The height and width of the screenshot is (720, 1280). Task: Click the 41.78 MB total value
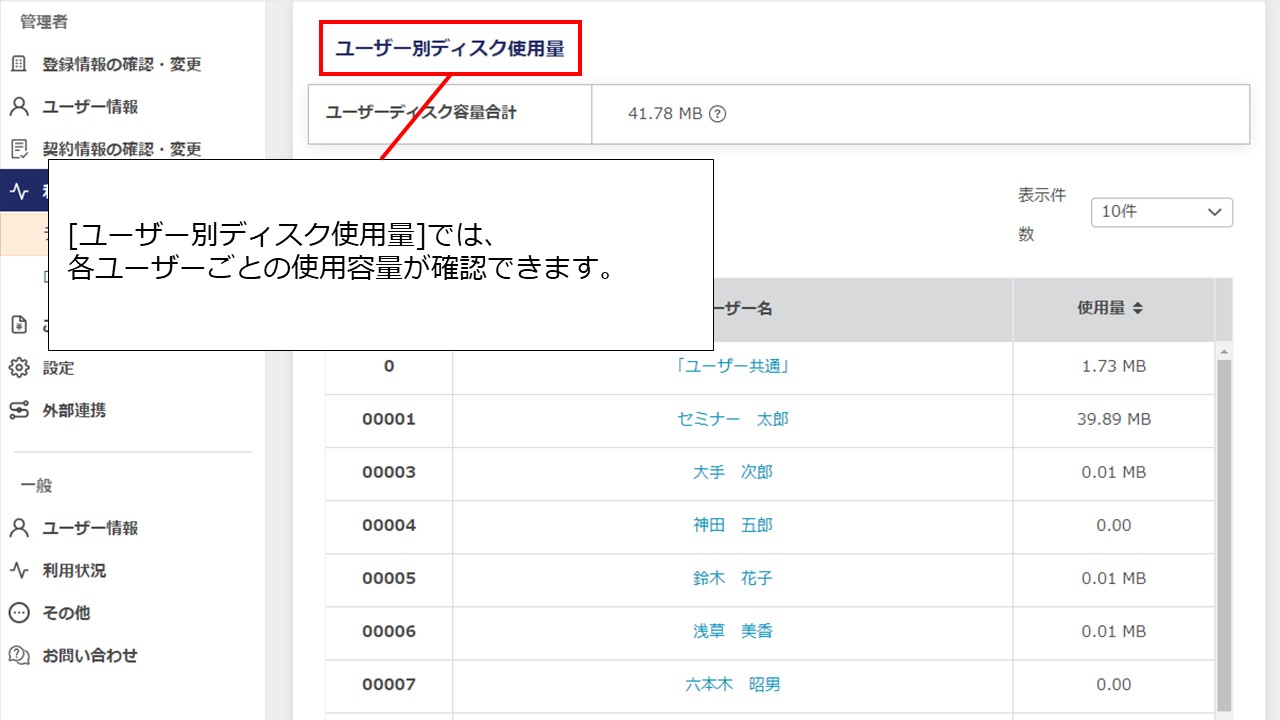coord(665,114)
